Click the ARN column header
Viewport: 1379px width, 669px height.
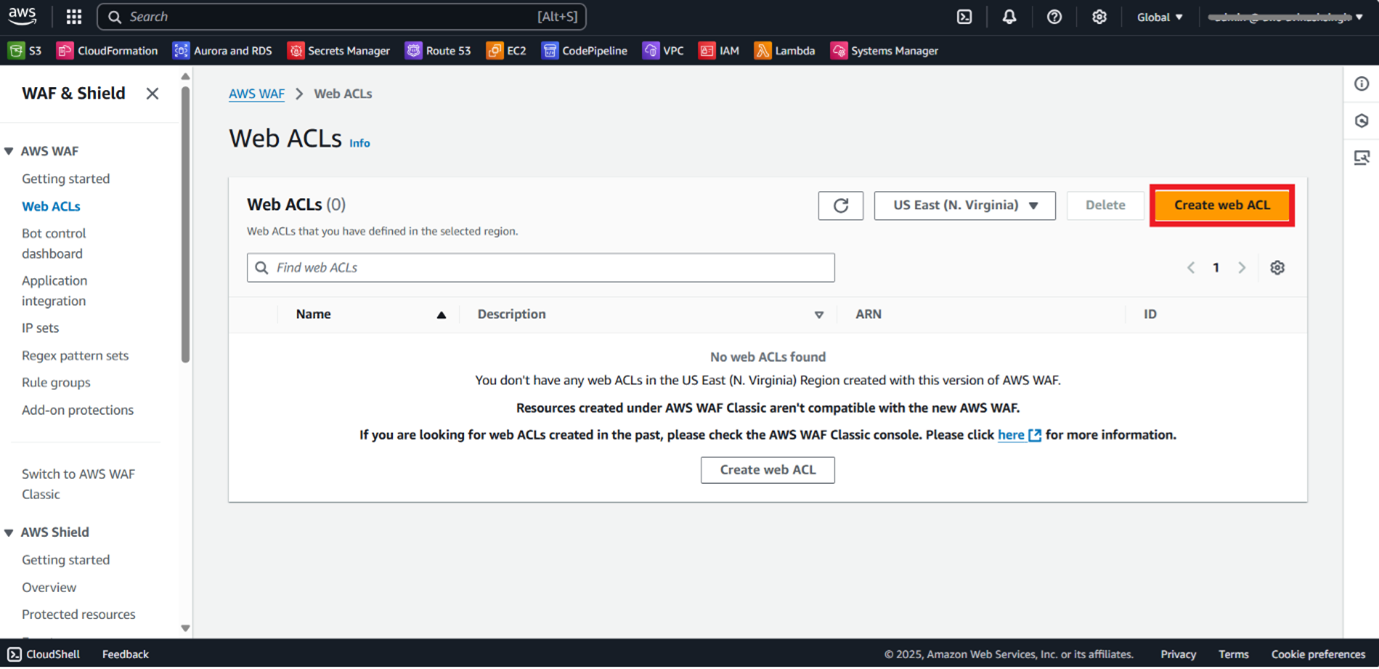869,314
